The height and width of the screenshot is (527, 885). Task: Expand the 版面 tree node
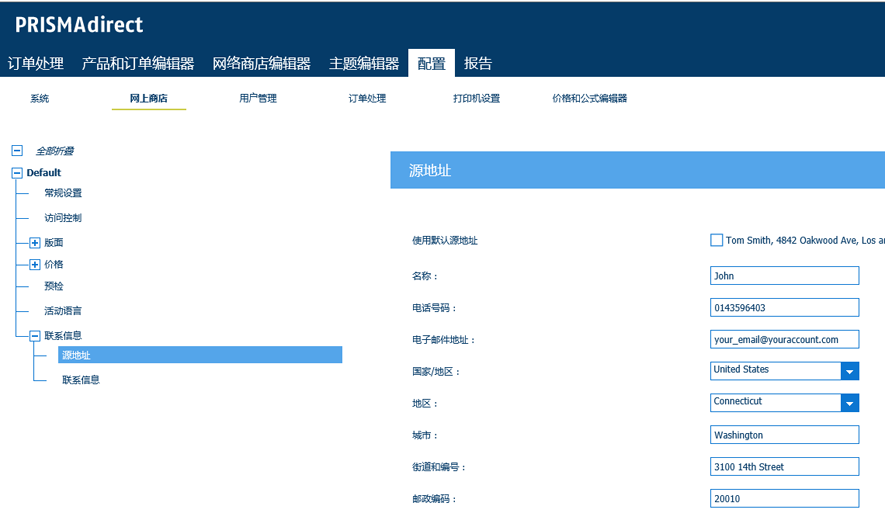tap(35, 243)
